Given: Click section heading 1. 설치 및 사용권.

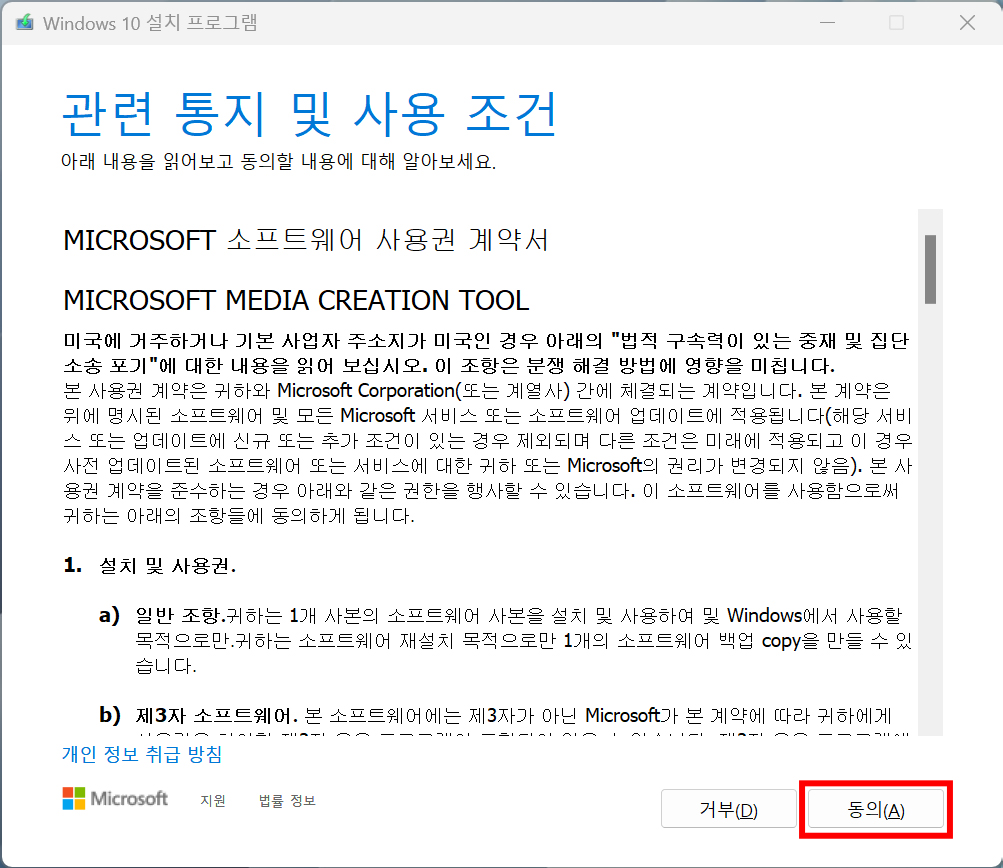Looking at the screenshot, I should point(150,565).
